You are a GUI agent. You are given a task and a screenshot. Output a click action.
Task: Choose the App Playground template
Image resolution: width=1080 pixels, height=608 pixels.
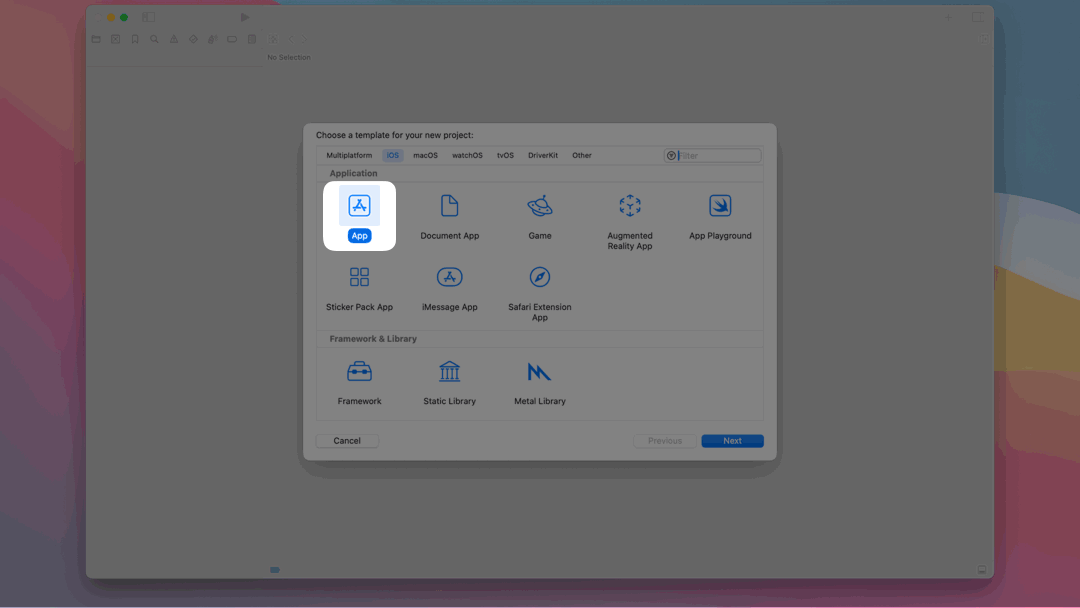click(x=720, y=206)
